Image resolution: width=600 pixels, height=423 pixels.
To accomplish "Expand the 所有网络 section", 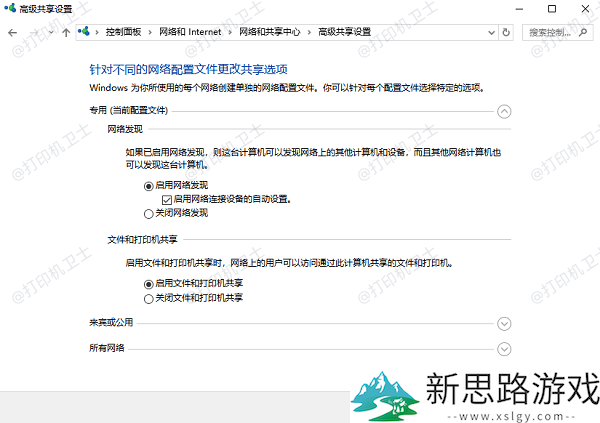I will [x=504, y=349].
